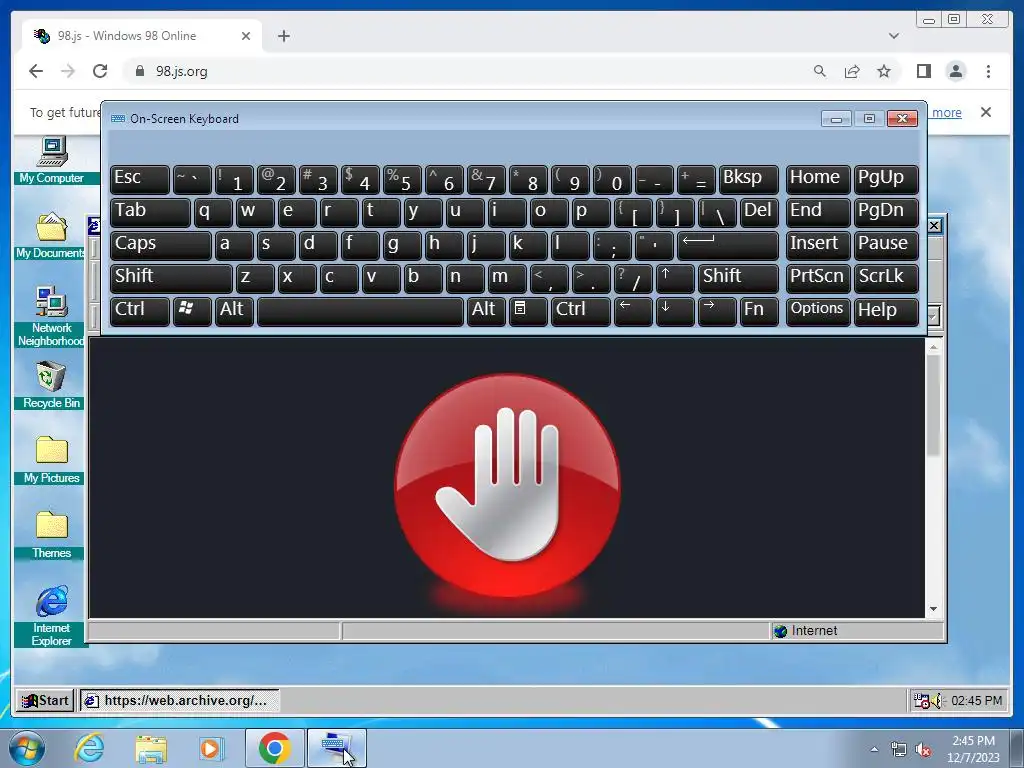Open Chrome profile avatar
Image resolution: width=1024 pixels, height=768 pixels.
tap(956, 71)
